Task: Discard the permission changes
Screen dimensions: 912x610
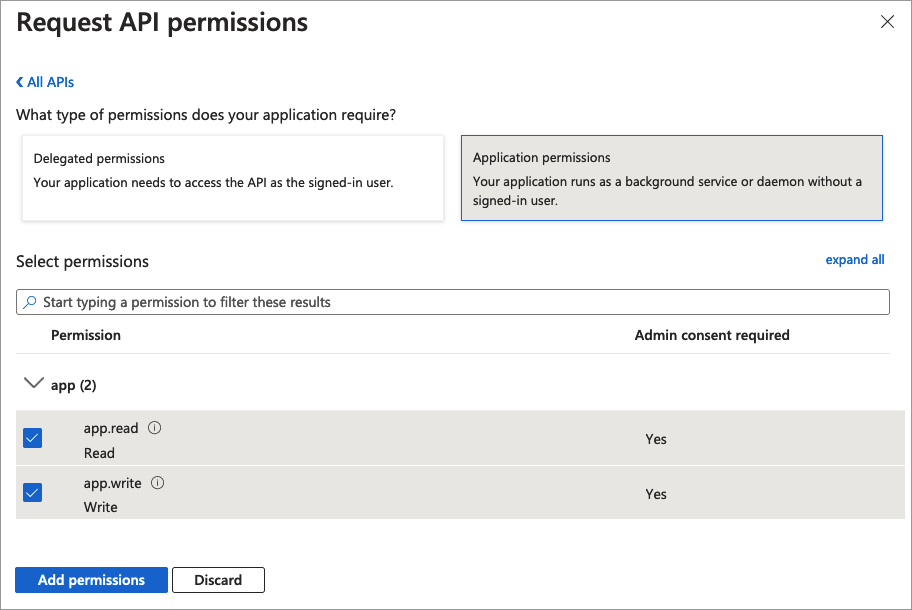Action: pos(218,580)
